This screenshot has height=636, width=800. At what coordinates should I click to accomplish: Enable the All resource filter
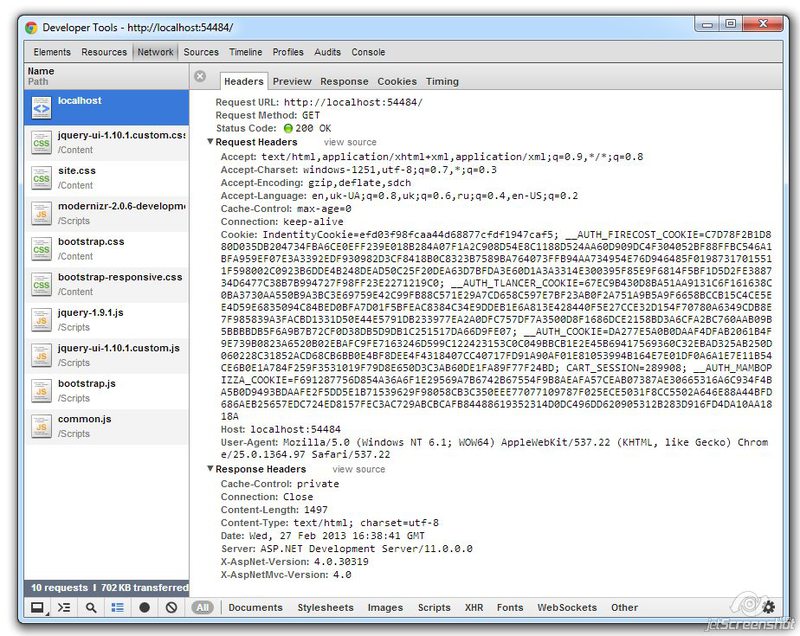[x=202, y=607]
